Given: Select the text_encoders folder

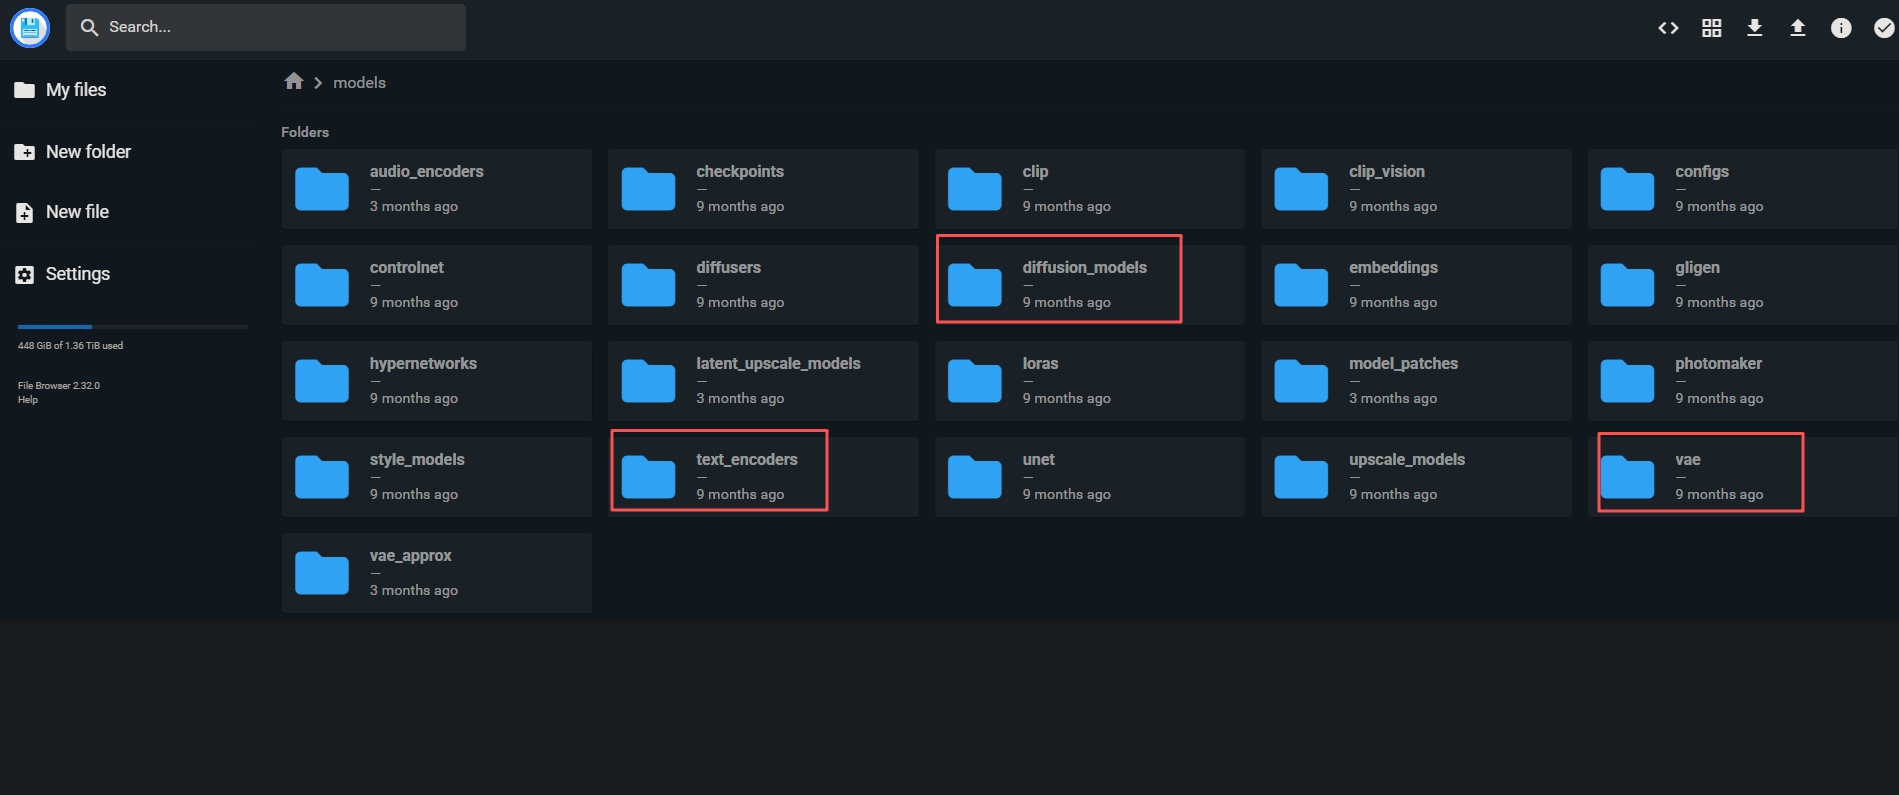Looking at the screenshot, I should [x=763, y=477].
